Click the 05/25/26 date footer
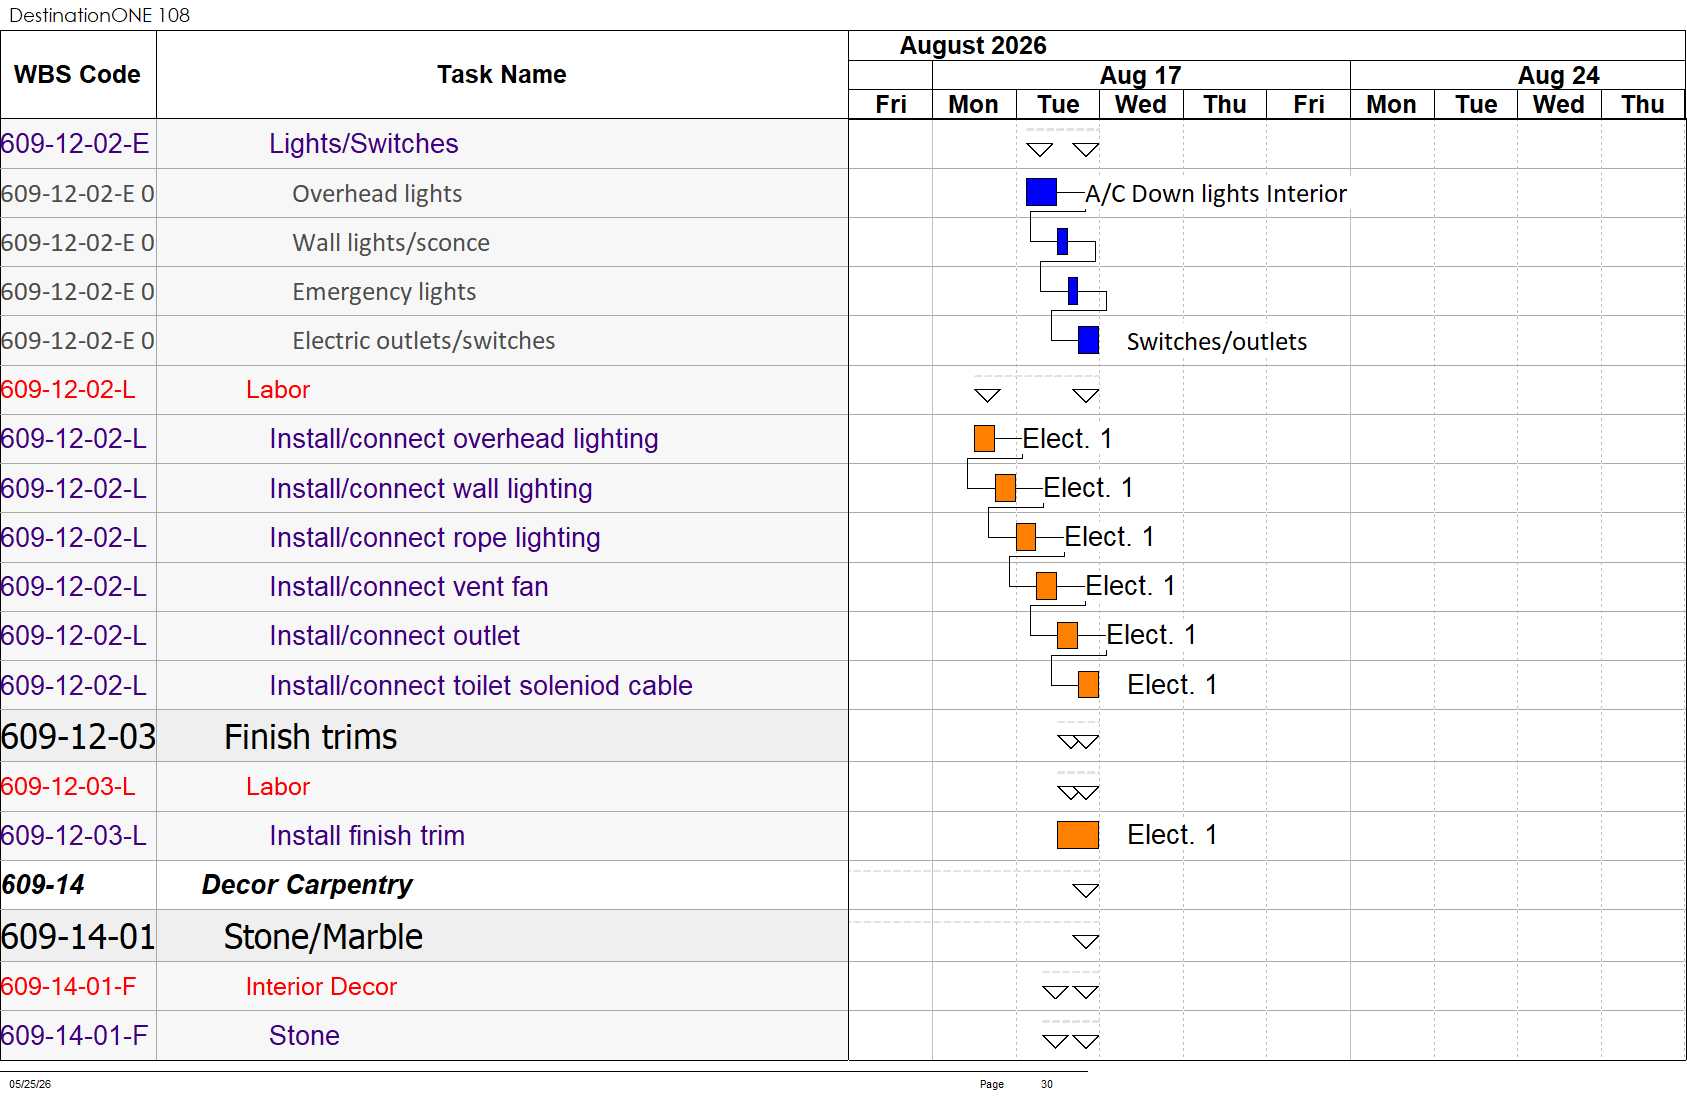This screenshot has width=1687, height=1097. click(30, 1084)
